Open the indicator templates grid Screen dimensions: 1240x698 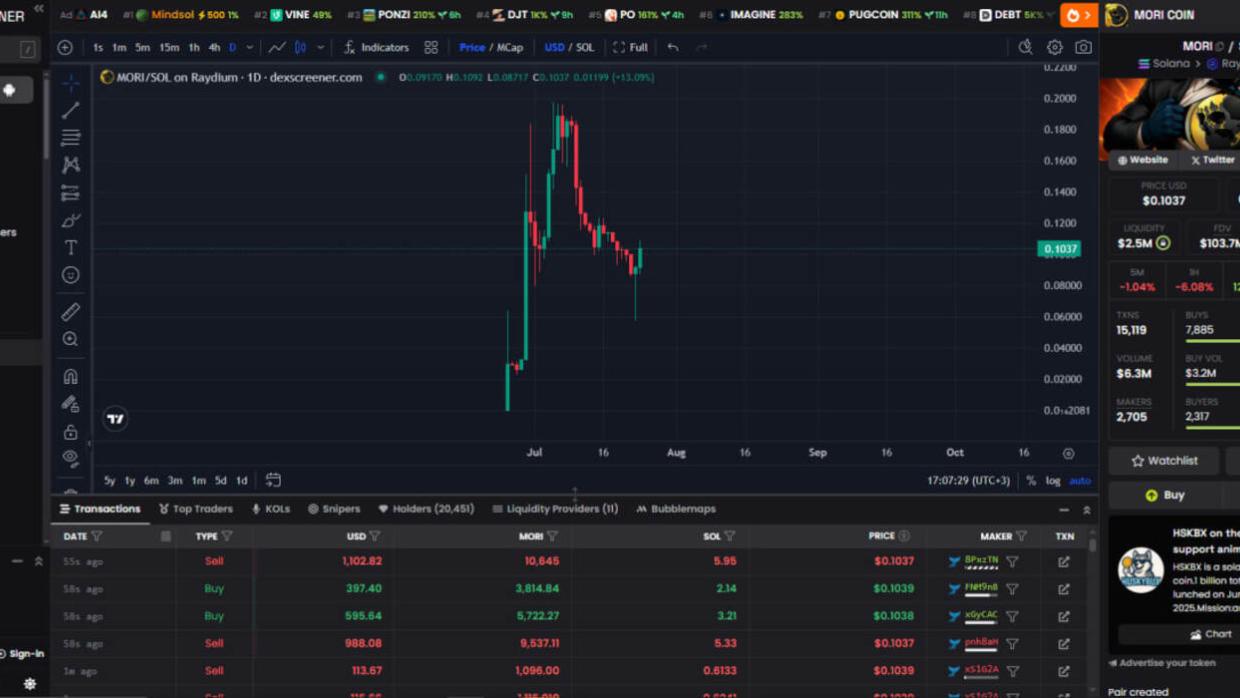click(431, 47)
